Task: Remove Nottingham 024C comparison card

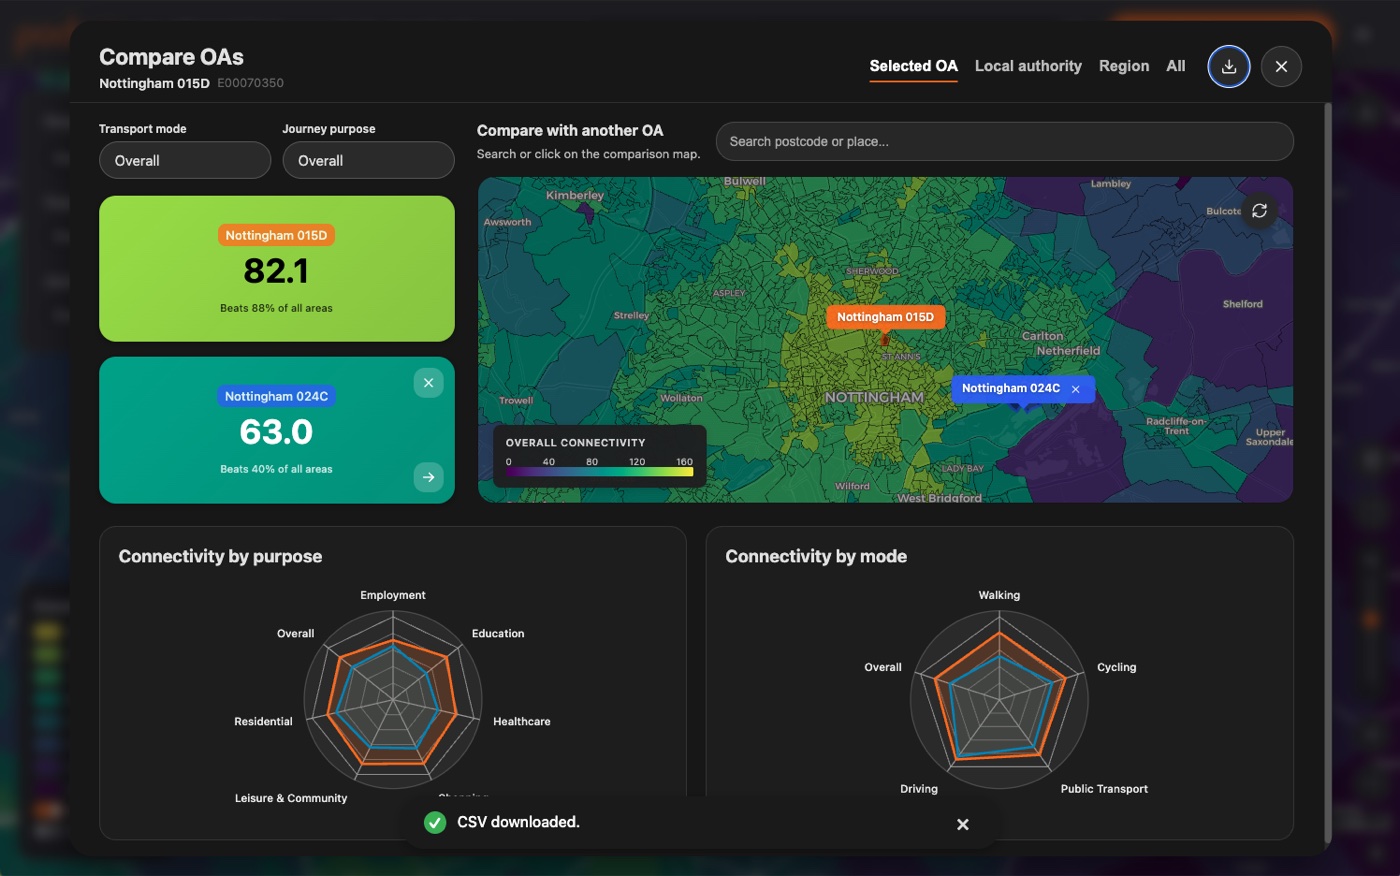Action: coord(428,383)
